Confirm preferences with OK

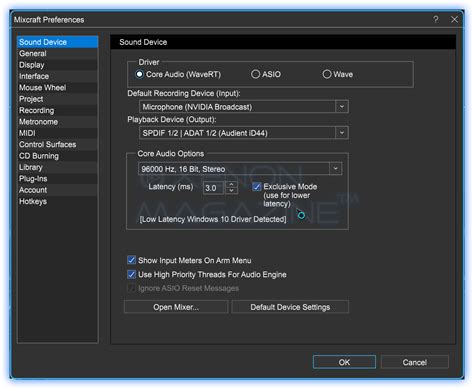pyautogui.click(x=344, y=362)
